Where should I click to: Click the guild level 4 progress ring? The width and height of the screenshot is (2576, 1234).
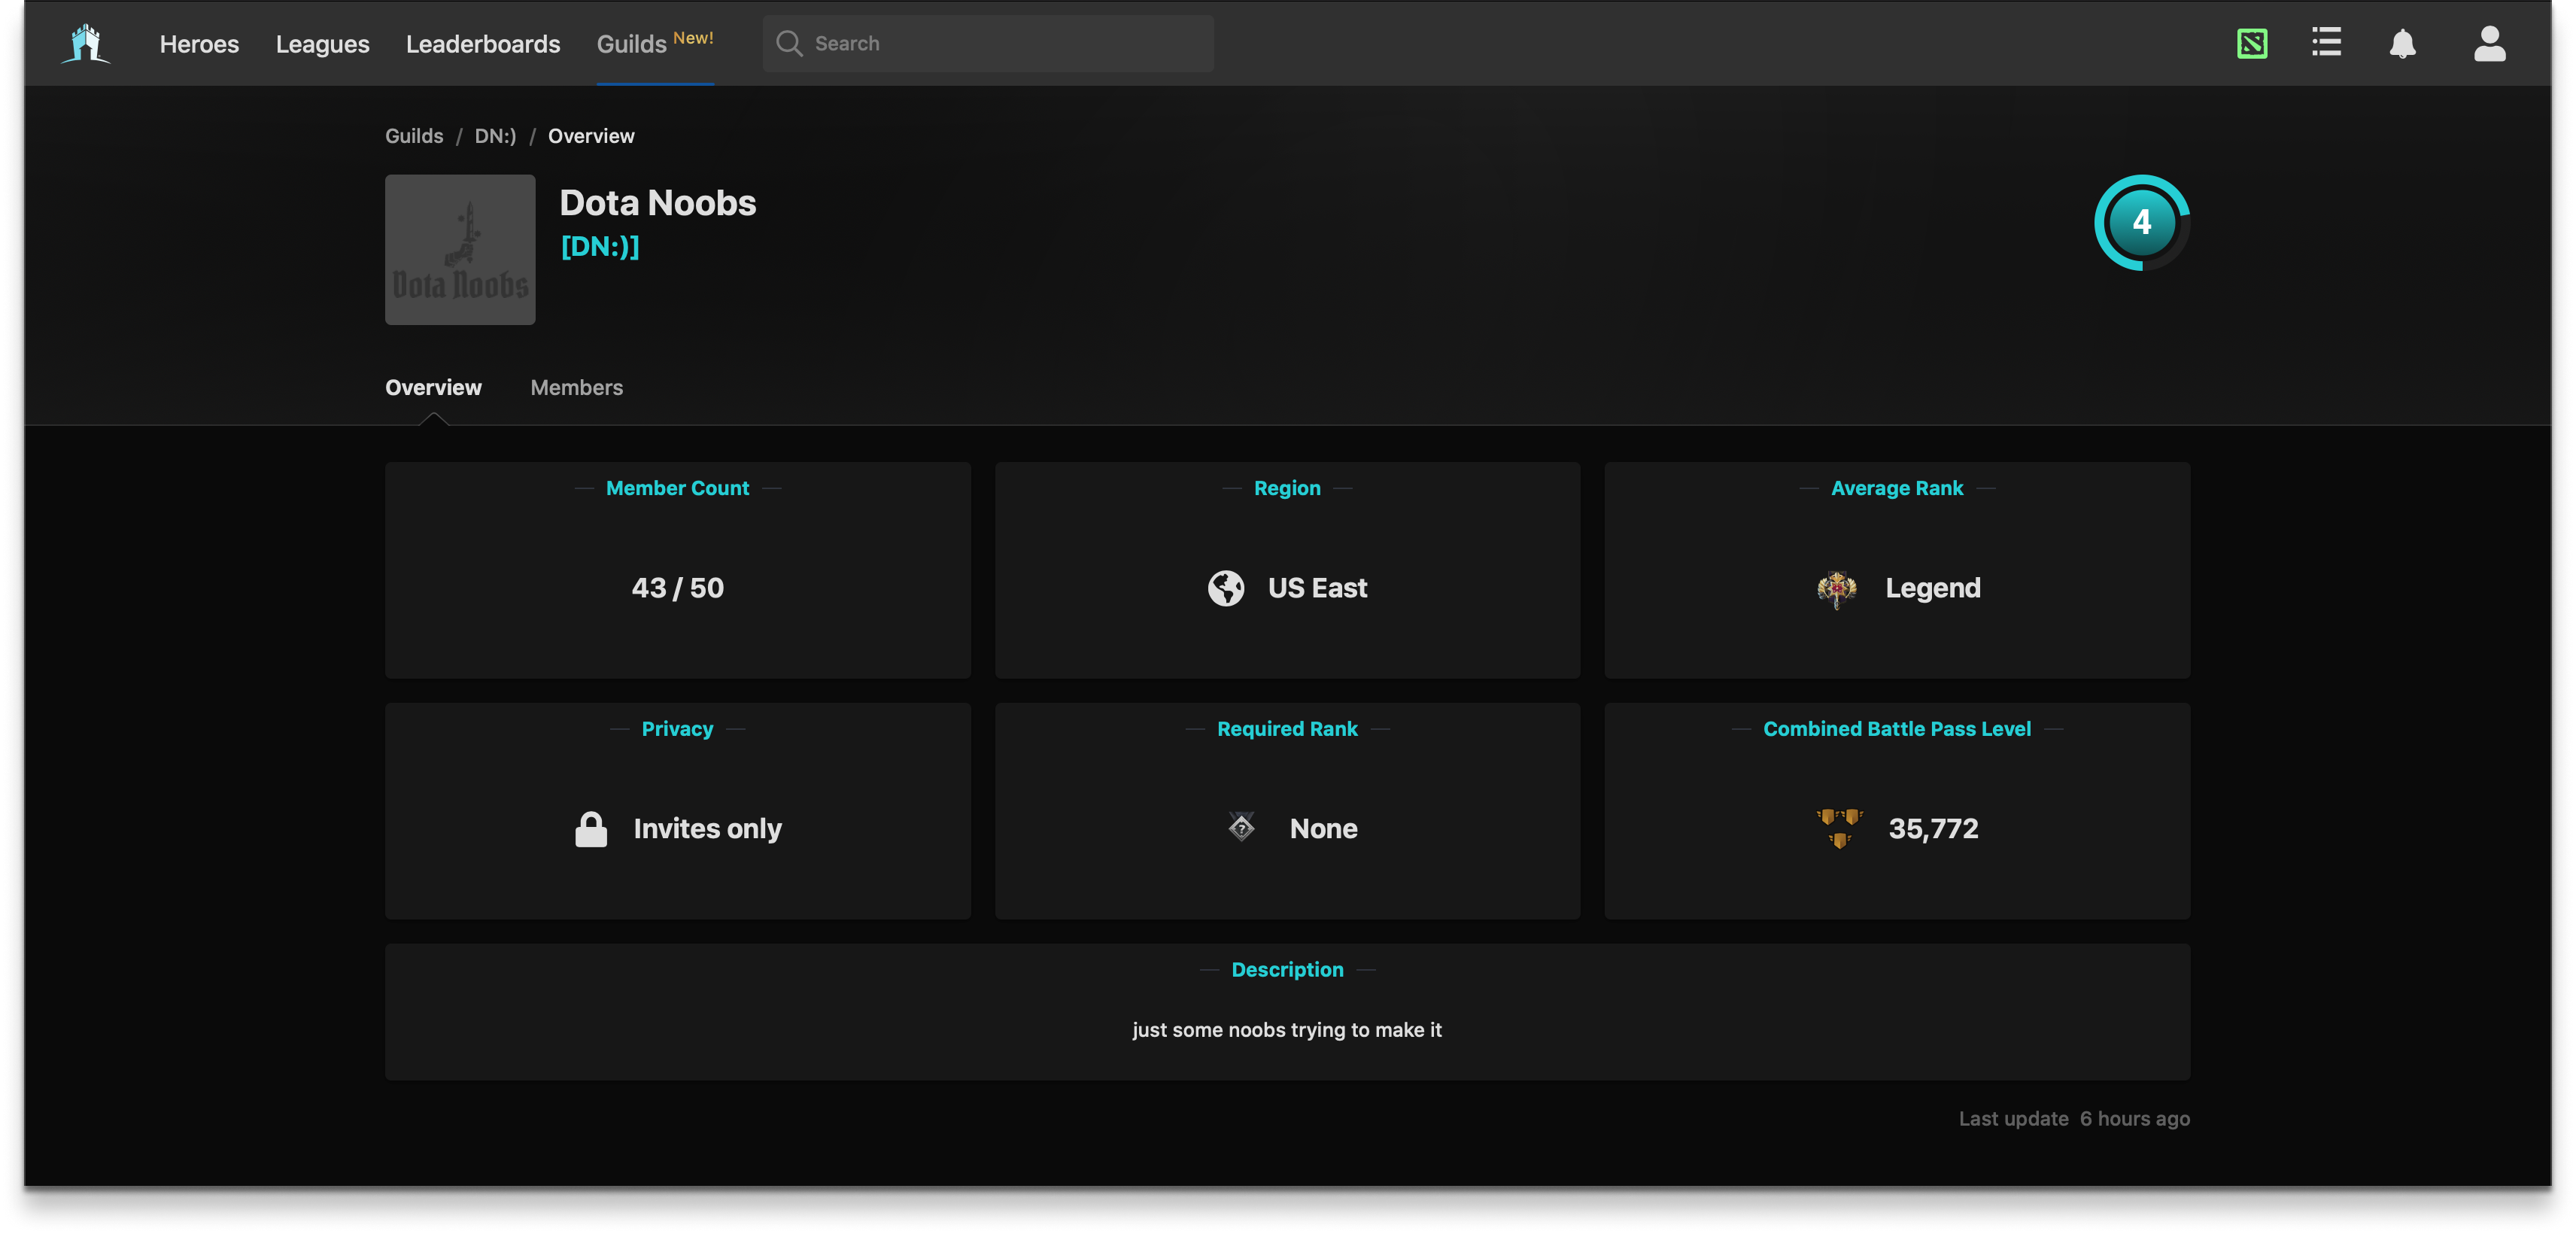2141,222
